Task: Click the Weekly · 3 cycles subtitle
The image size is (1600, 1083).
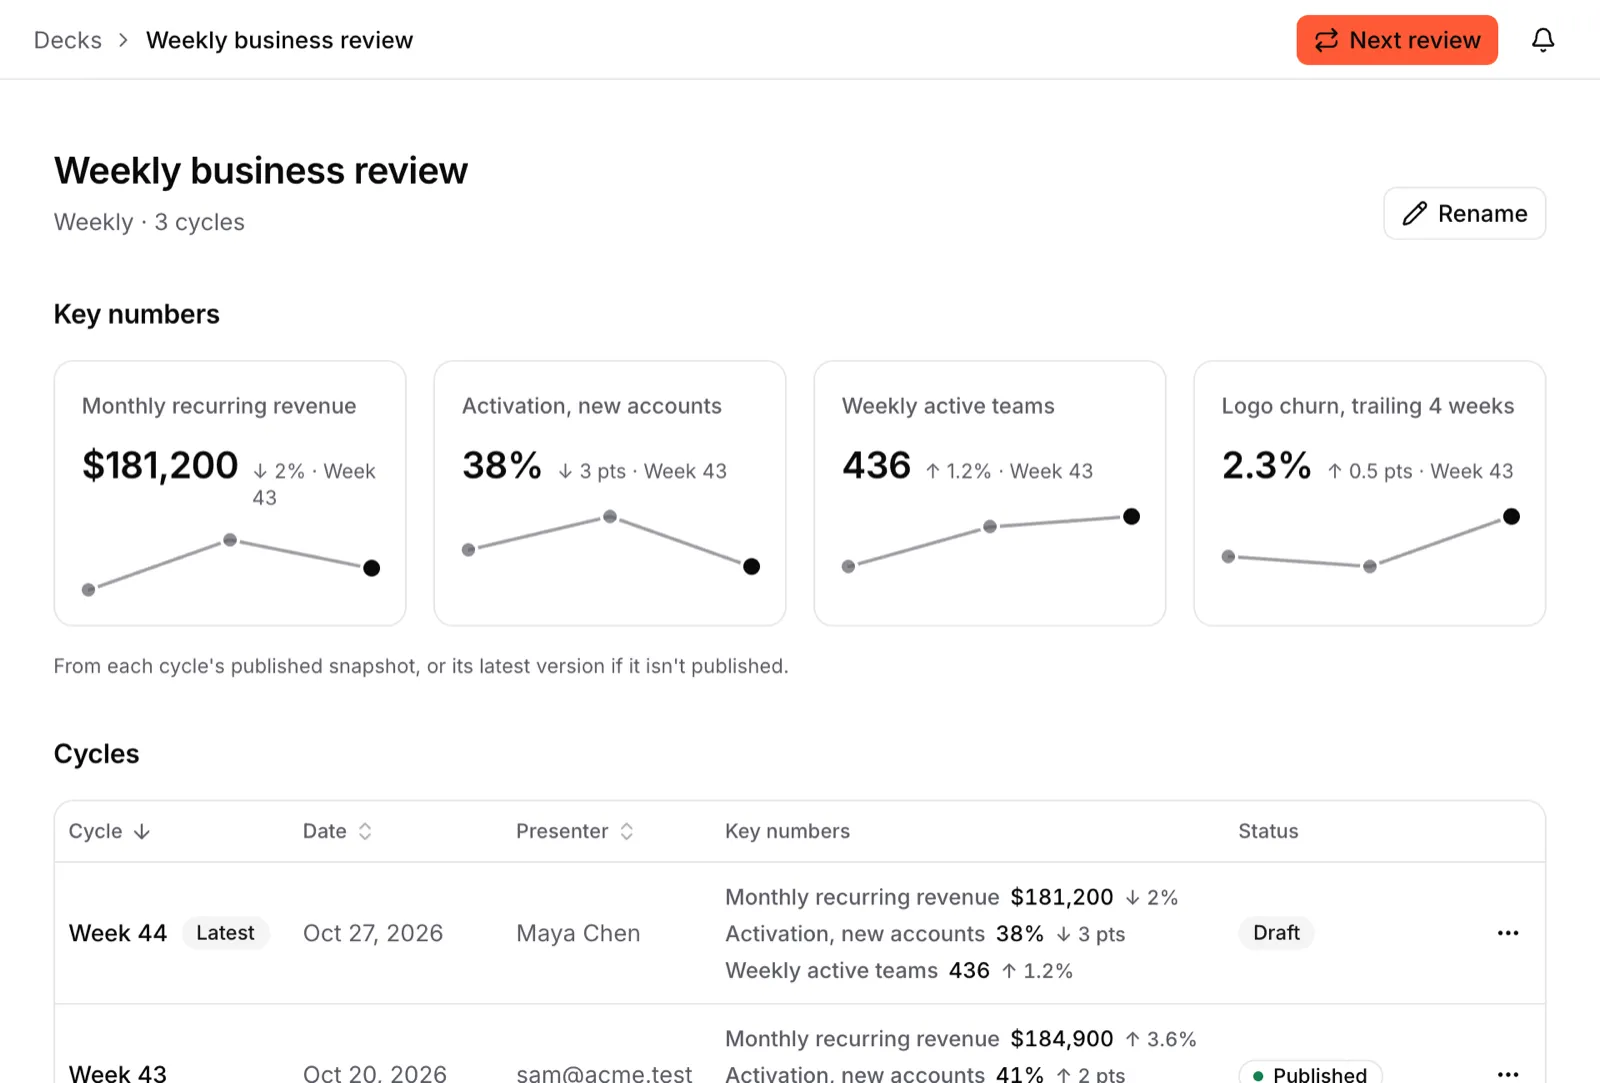Action: (x=149, y=222)
